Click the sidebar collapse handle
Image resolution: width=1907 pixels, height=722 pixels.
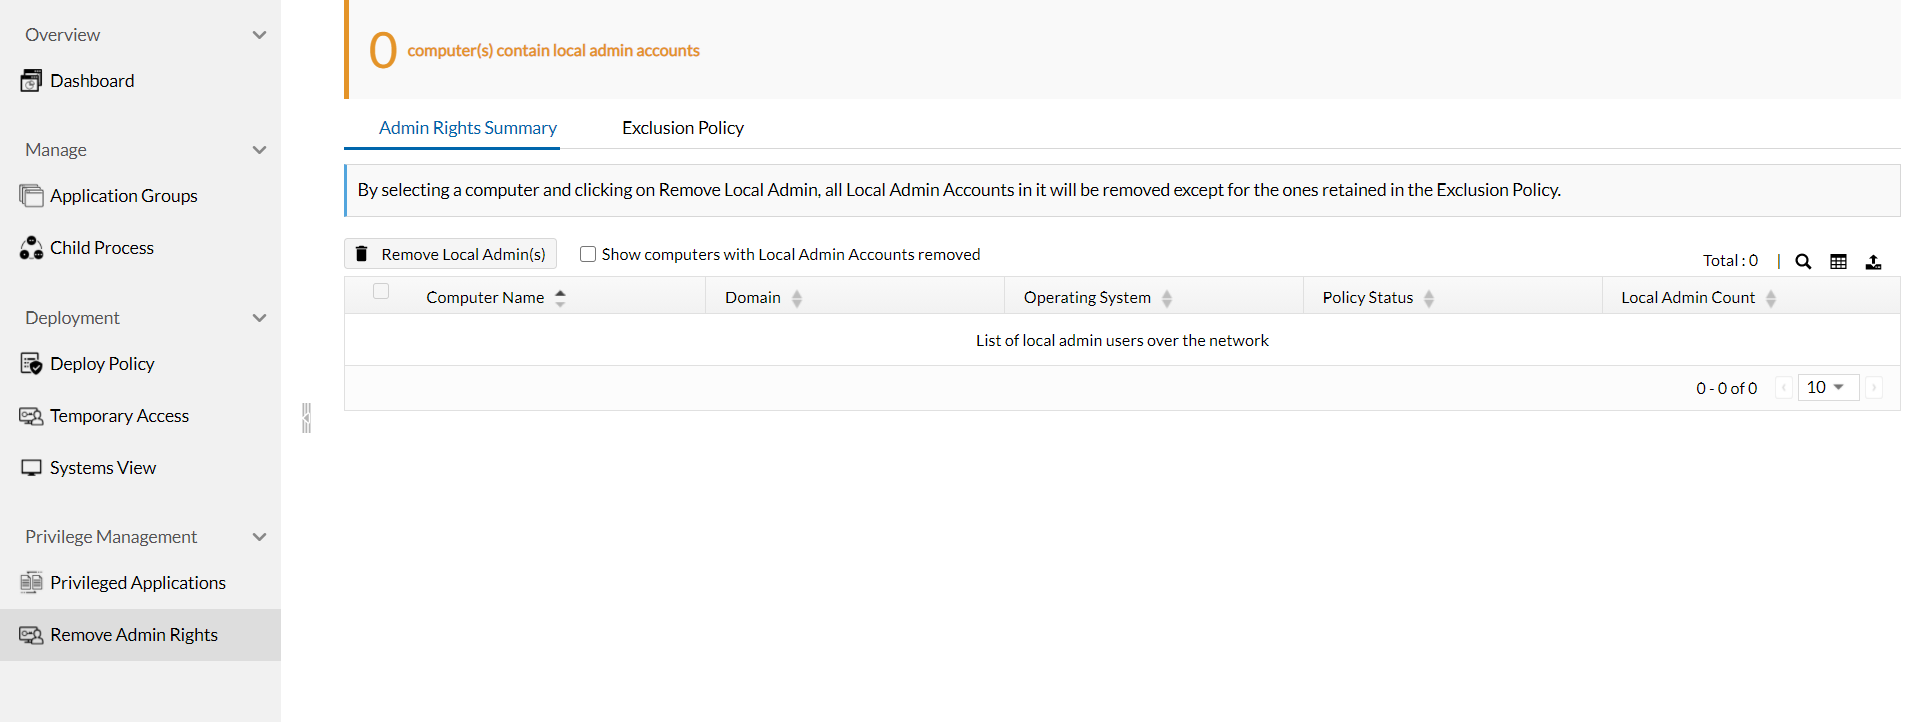(x=306, y=417)
